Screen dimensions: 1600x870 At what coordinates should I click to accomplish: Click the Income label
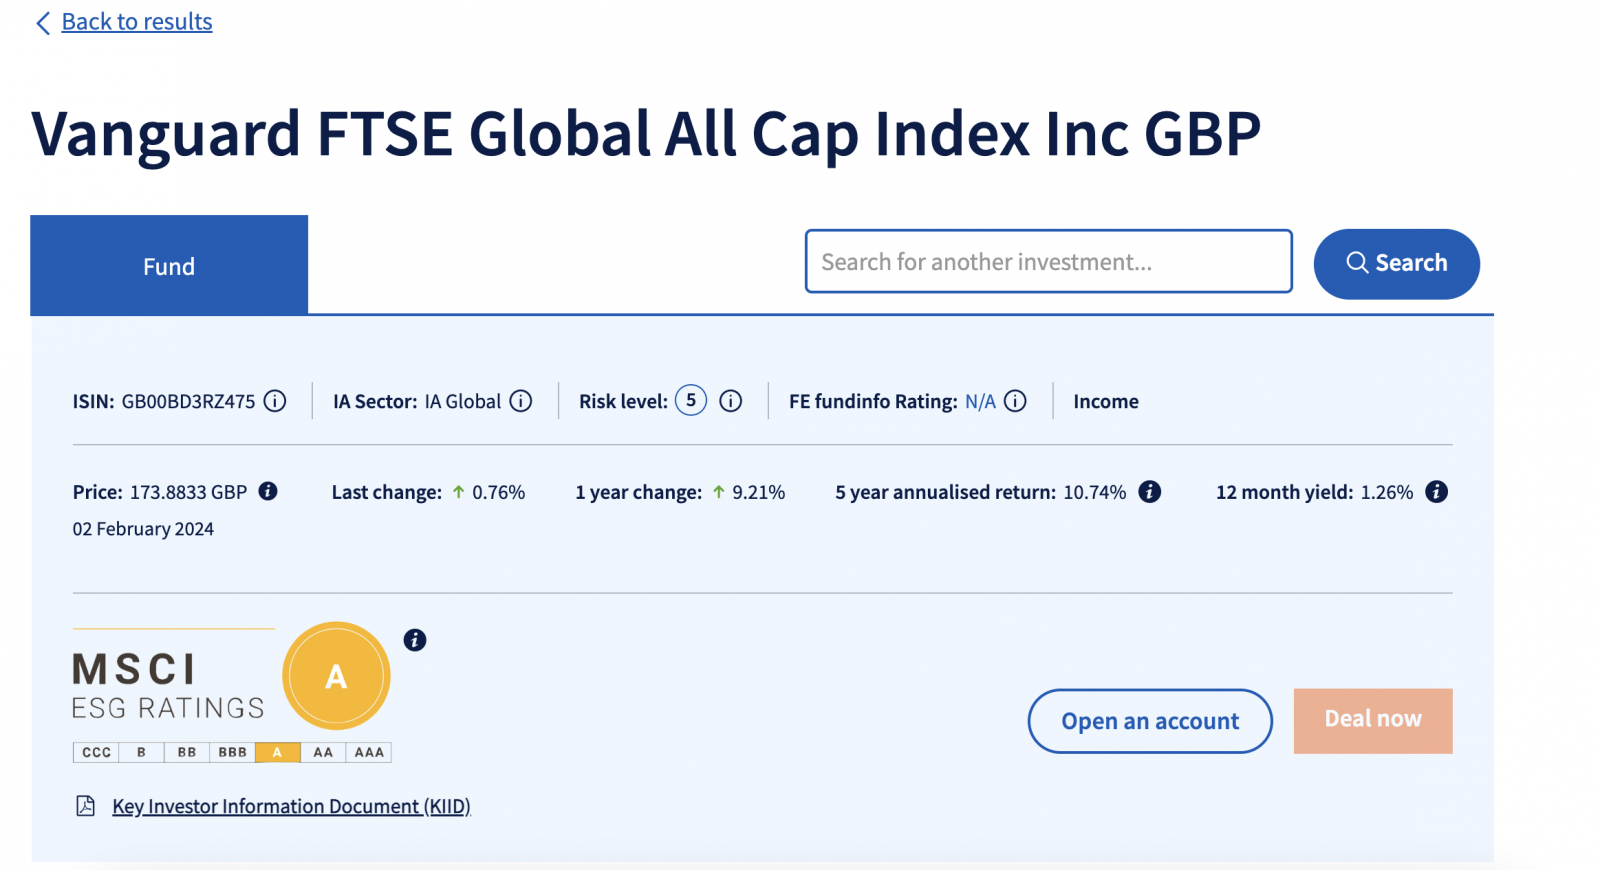coord(1106,402)
